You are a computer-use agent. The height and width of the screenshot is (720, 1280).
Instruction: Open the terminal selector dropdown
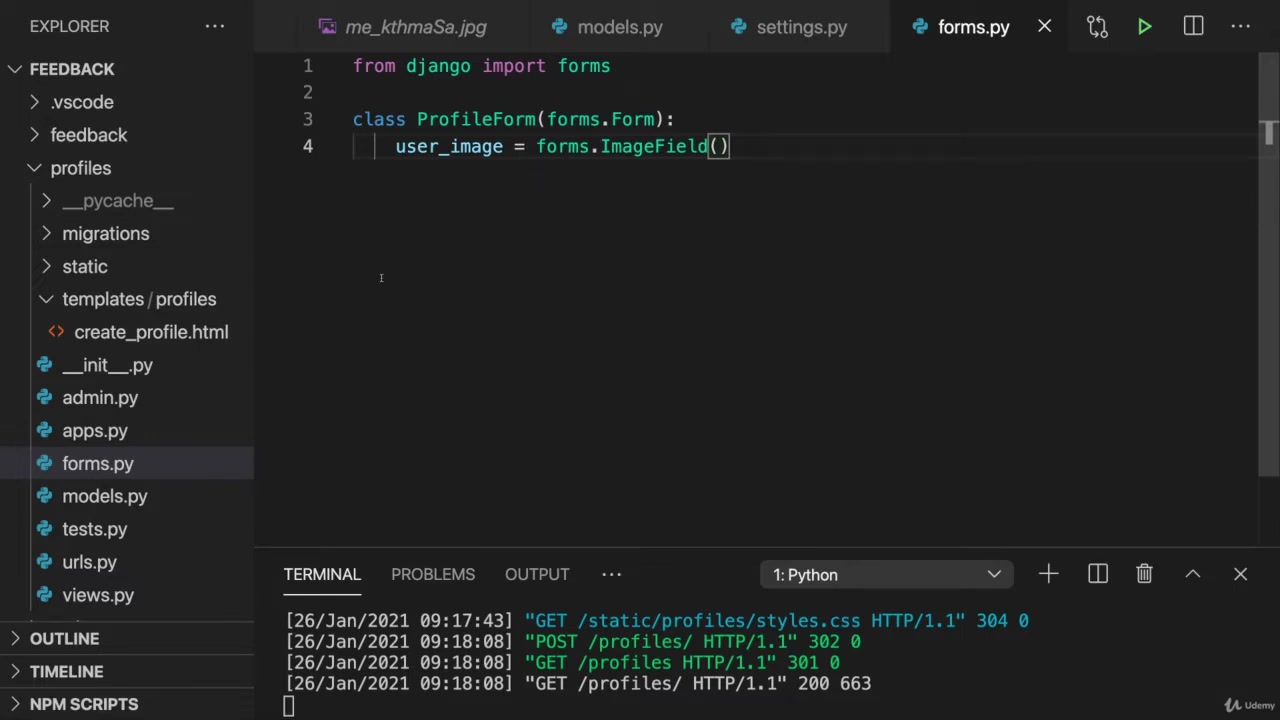[886, 575]
